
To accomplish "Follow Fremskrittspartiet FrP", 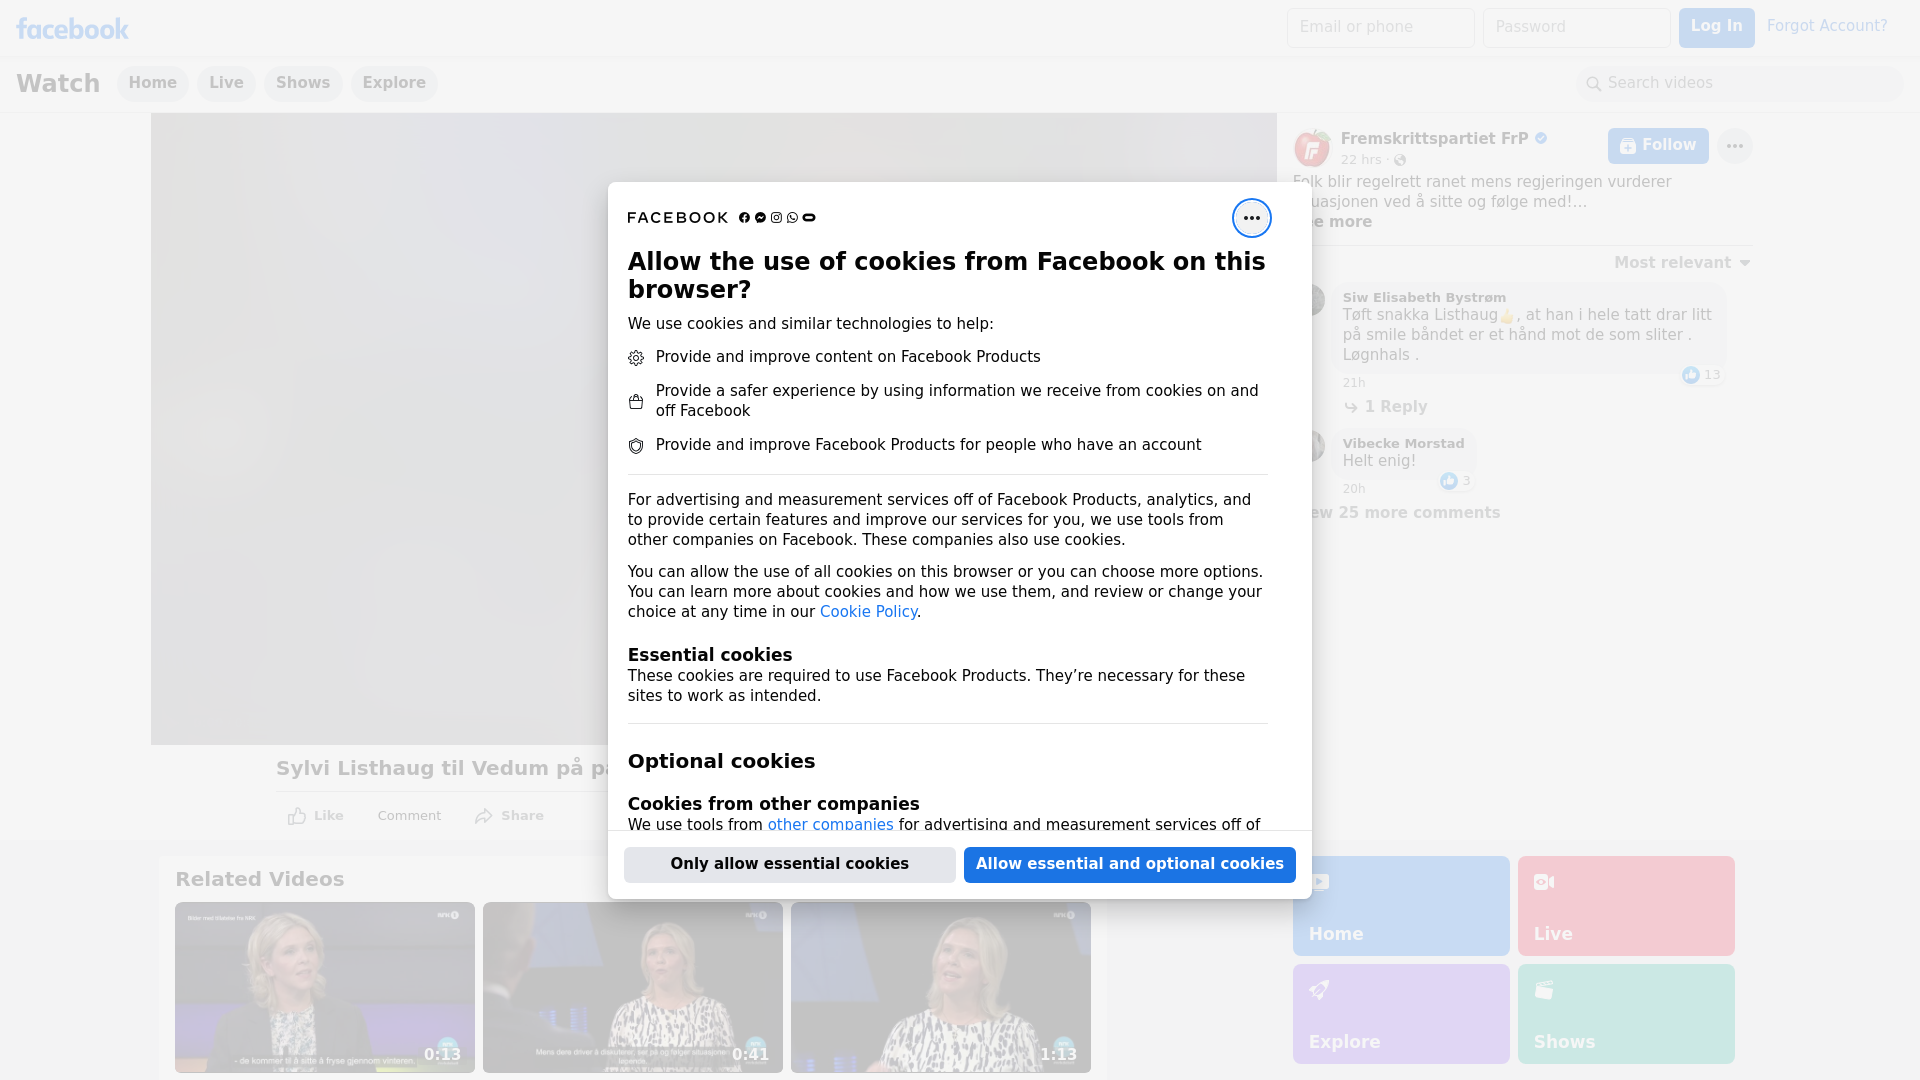I will pos(1658,146).
